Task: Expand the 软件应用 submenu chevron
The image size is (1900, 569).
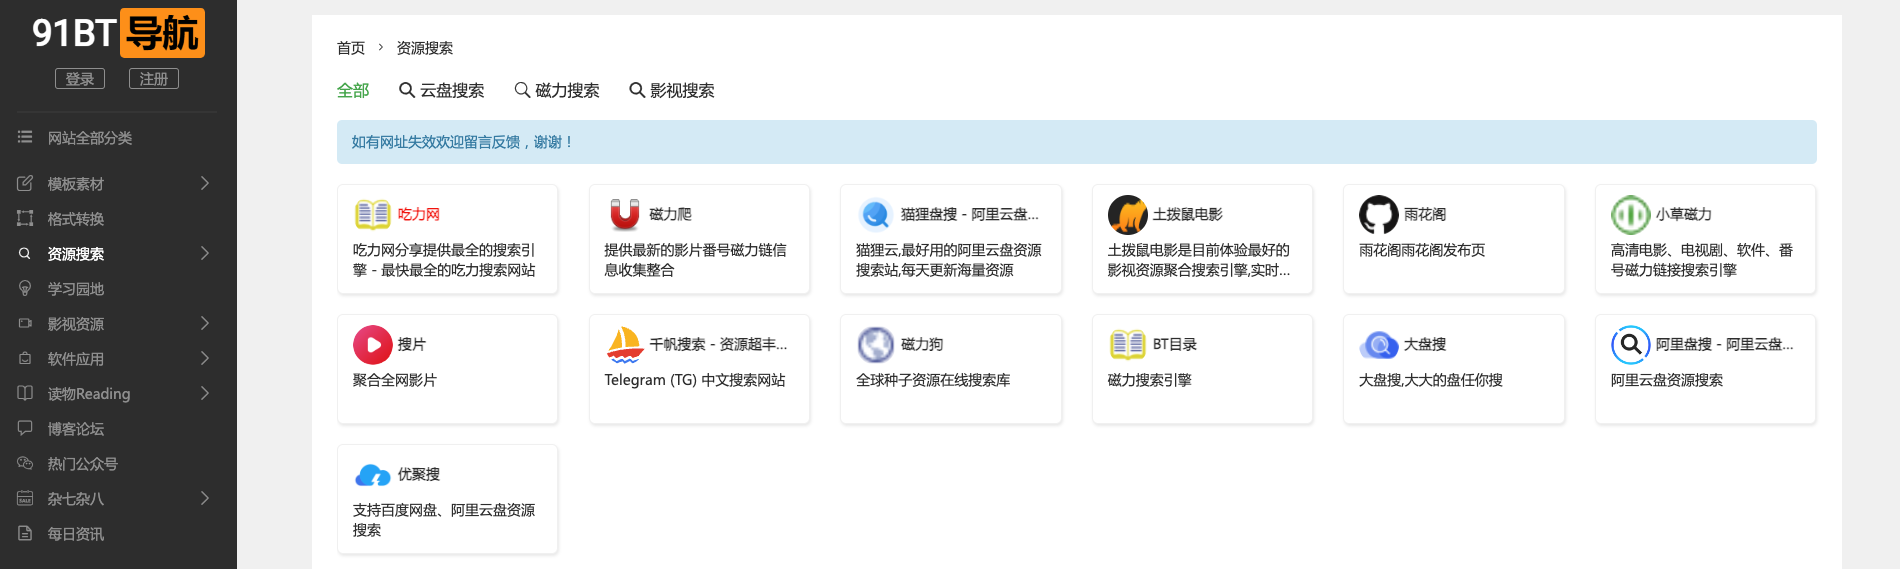Action: click(204, 358)
